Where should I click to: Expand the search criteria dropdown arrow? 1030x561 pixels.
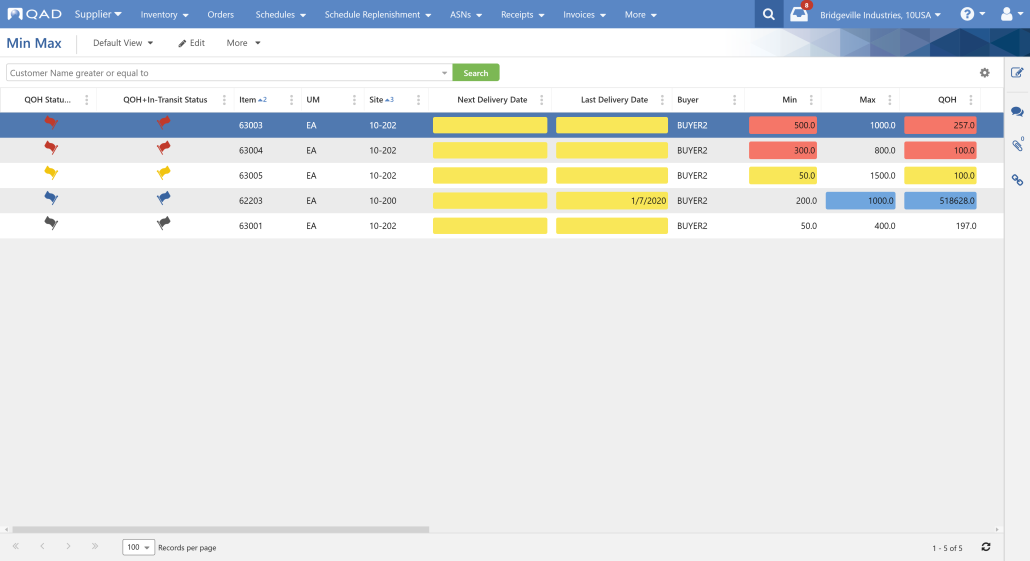(445, 73)
